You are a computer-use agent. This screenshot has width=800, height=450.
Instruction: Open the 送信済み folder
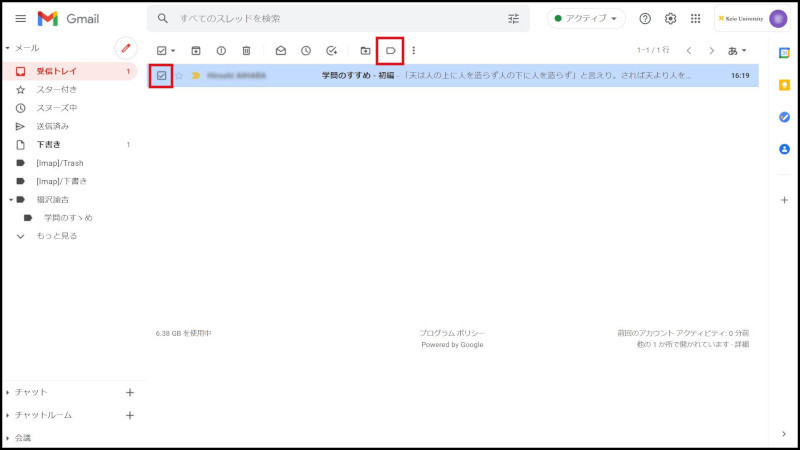(x=53, y=126)
